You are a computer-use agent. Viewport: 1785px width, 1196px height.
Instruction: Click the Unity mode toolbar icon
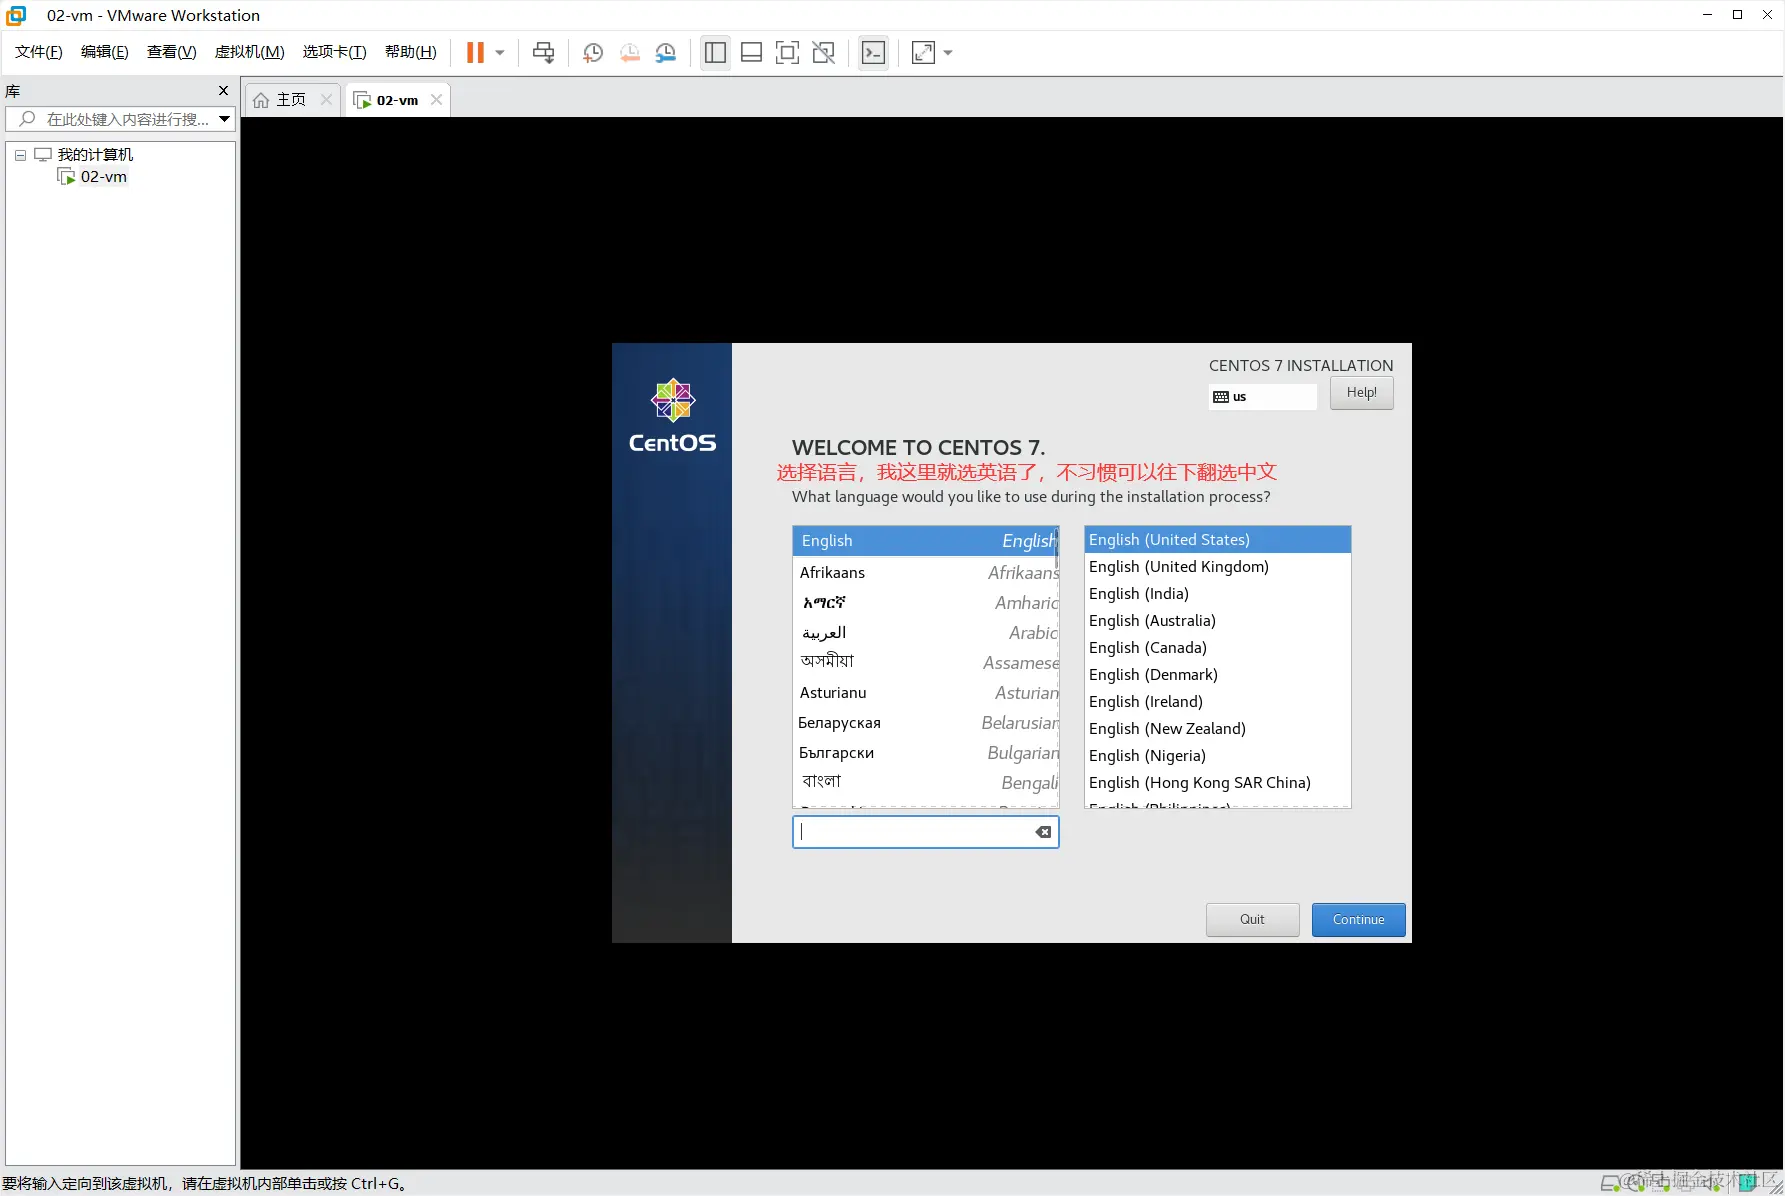823,52
